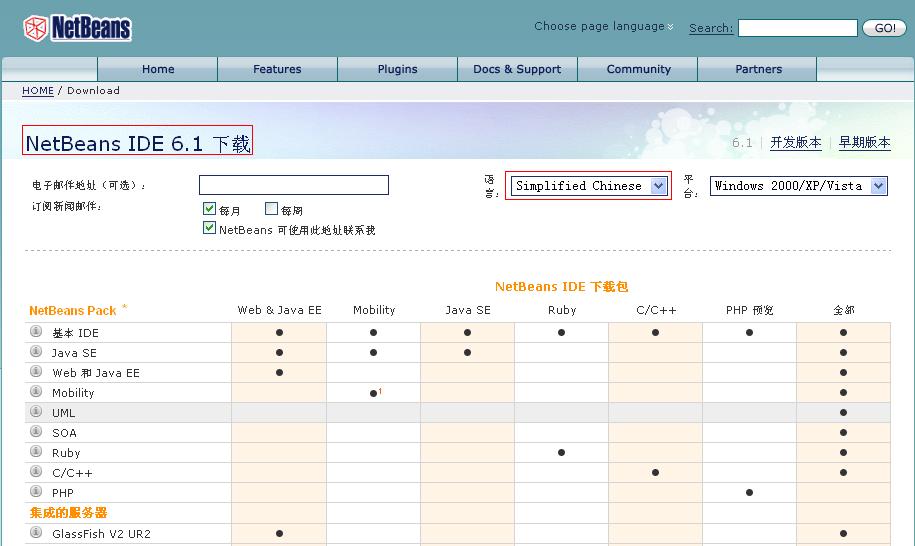Toggle NetBeans 可使用此地址联系我 checkbox
The image size is (915, 546).
209,228
